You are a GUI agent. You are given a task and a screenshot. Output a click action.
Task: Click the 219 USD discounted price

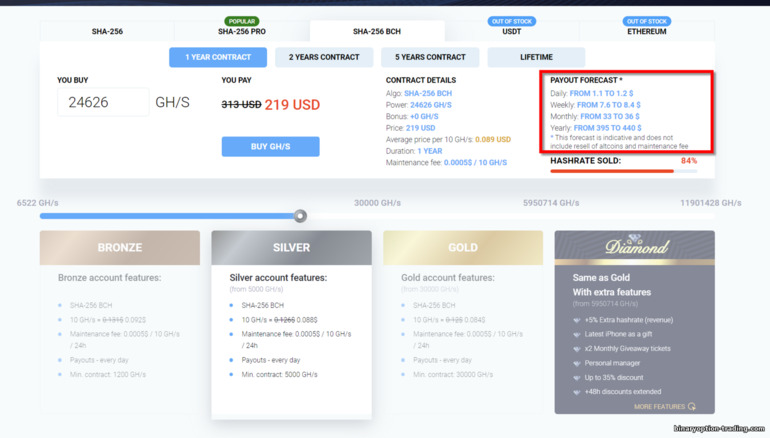[x=292, y=105]
